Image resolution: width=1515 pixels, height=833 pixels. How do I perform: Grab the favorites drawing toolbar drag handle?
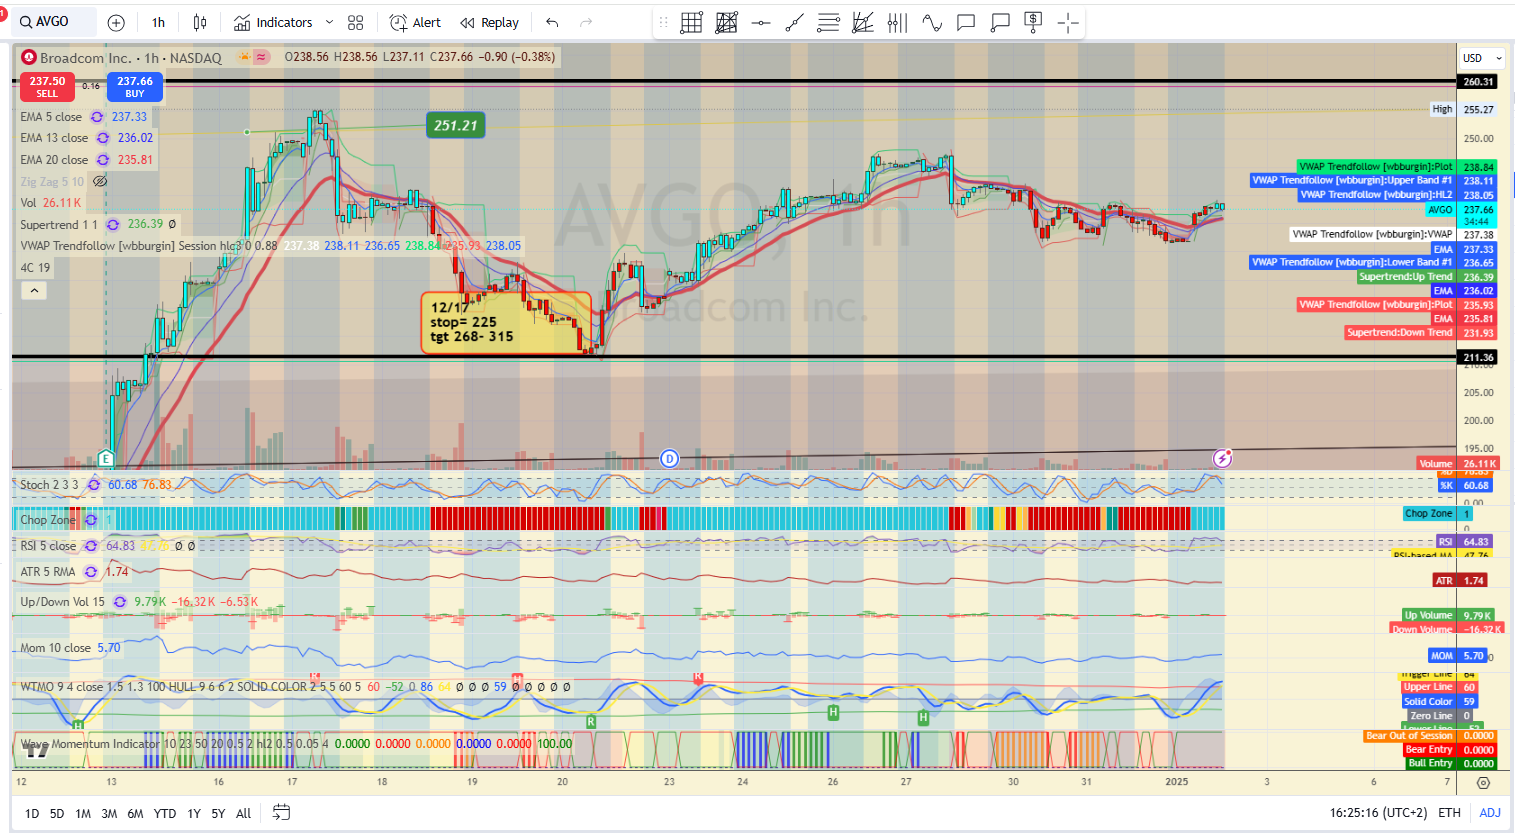[664, 22]
